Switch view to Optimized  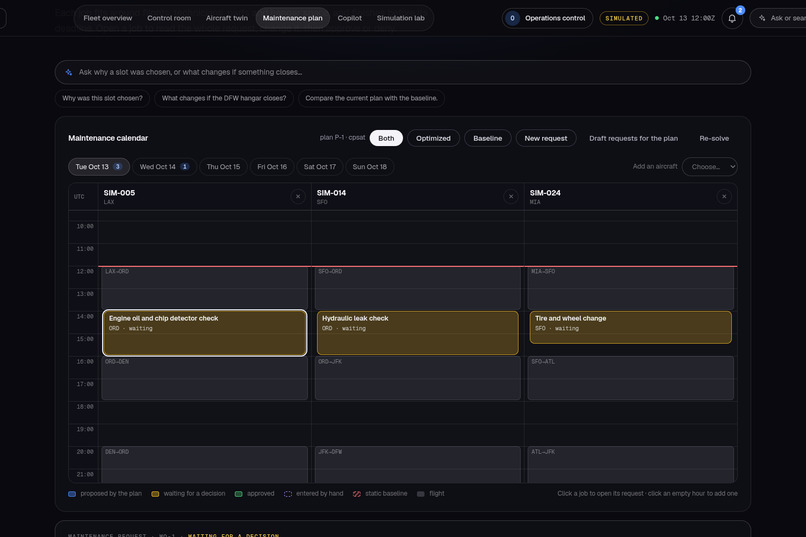433,138
